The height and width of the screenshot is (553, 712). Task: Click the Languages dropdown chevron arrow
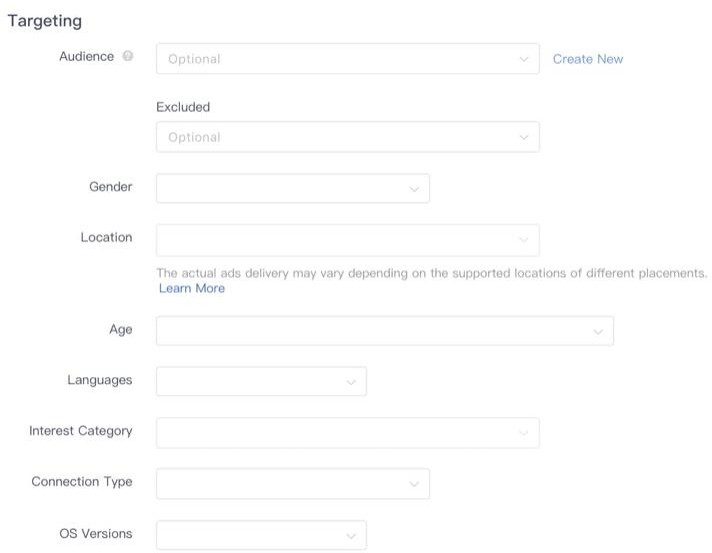click(x=351, y=382)
